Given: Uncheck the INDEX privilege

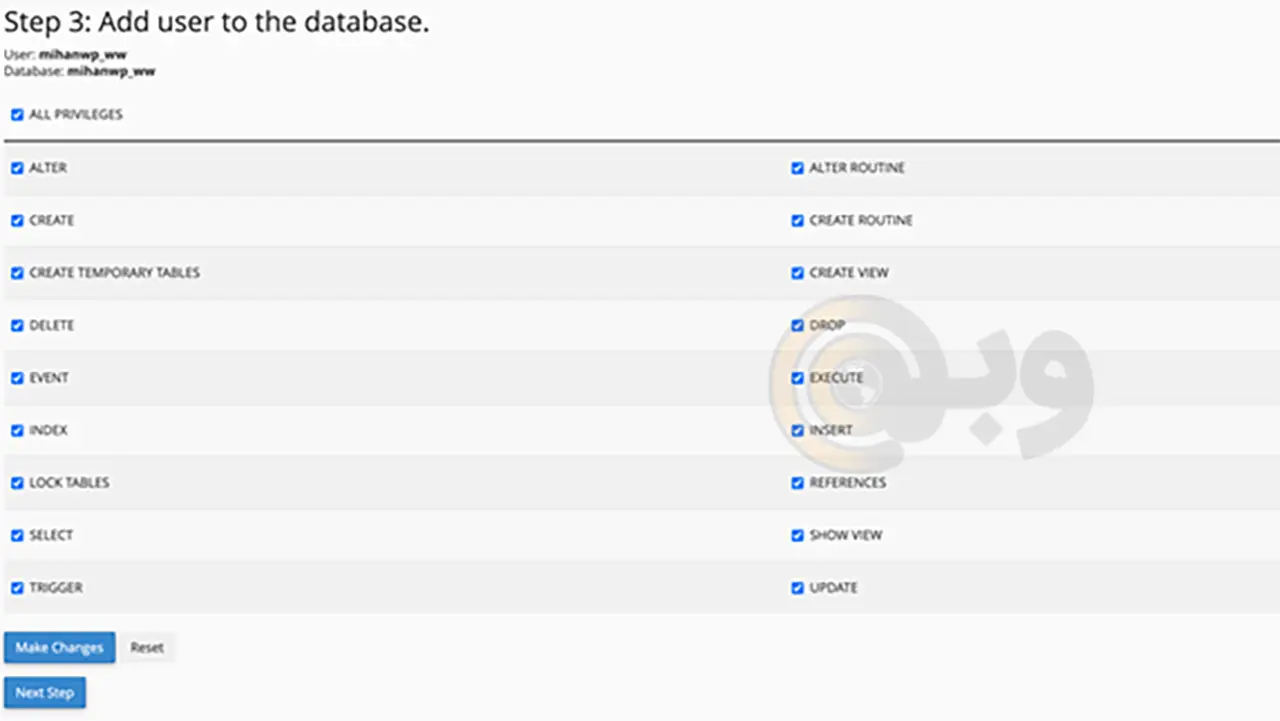Looking at the screenshot, I should (17, 431).
